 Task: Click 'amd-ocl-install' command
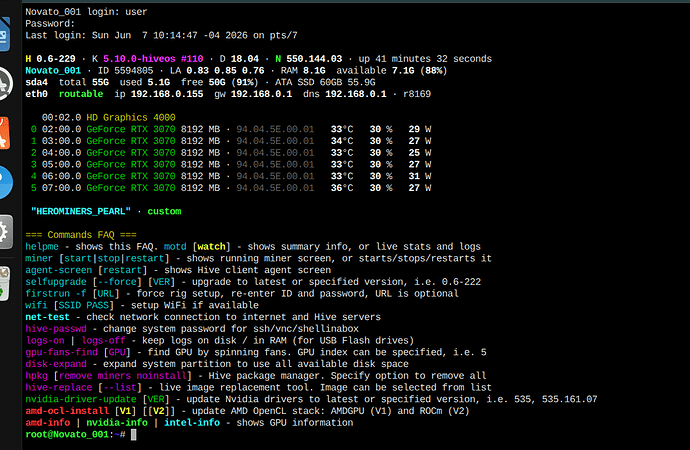(67, 411)
